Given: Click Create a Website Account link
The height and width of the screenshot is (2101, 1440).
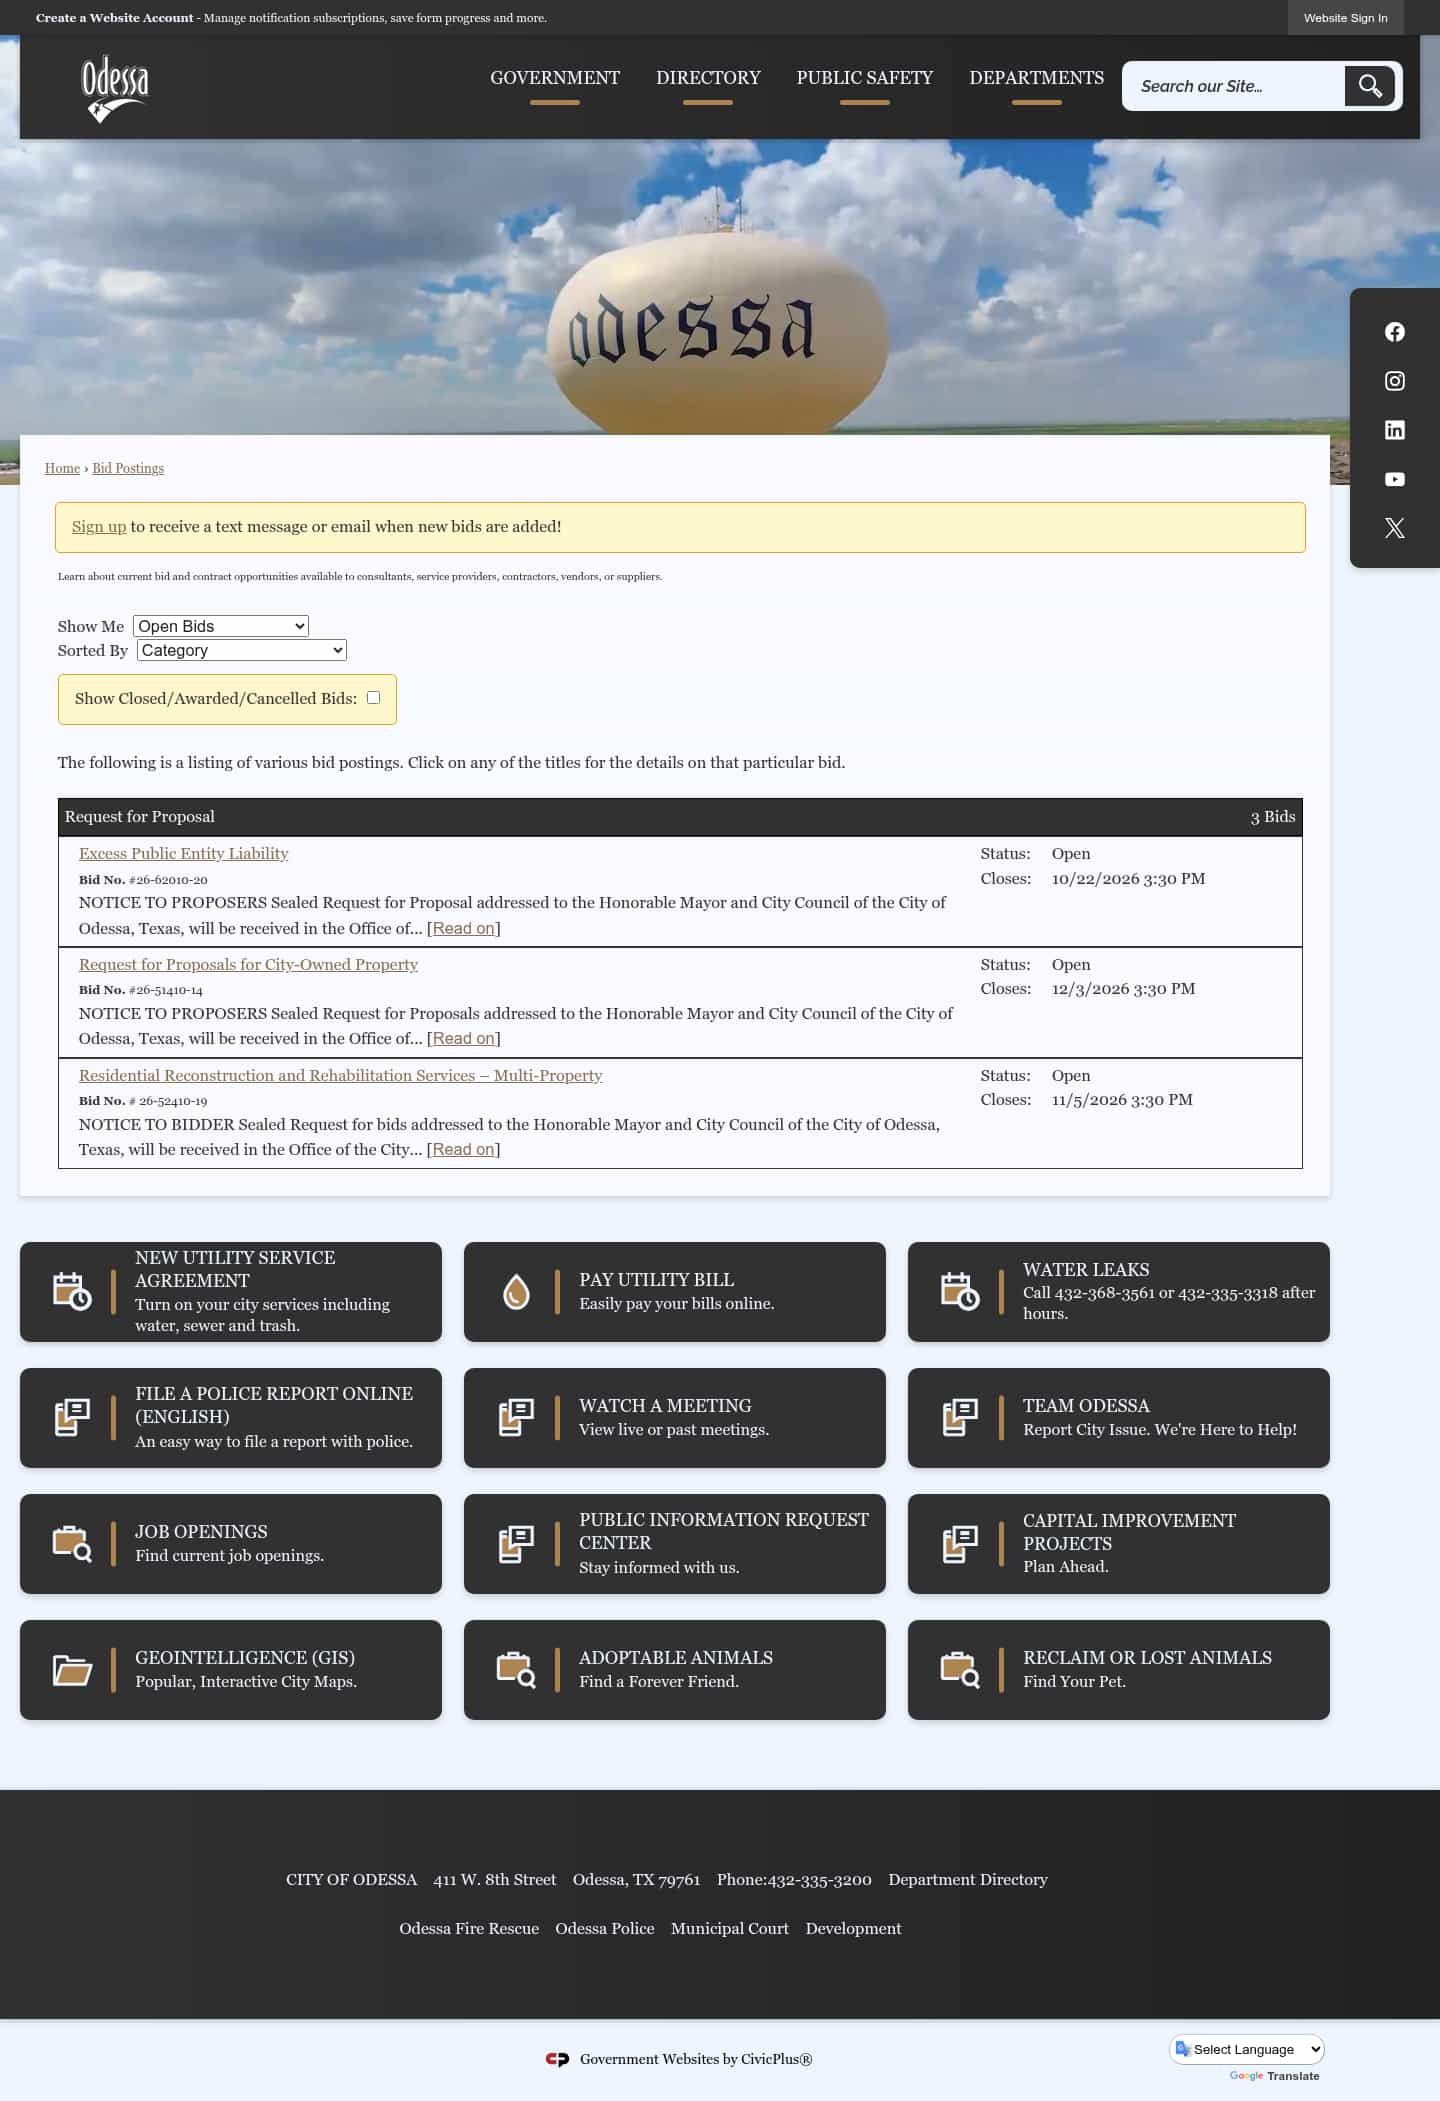Looking at the screenshot, I should pyautogui.click(x=115, y=18).
